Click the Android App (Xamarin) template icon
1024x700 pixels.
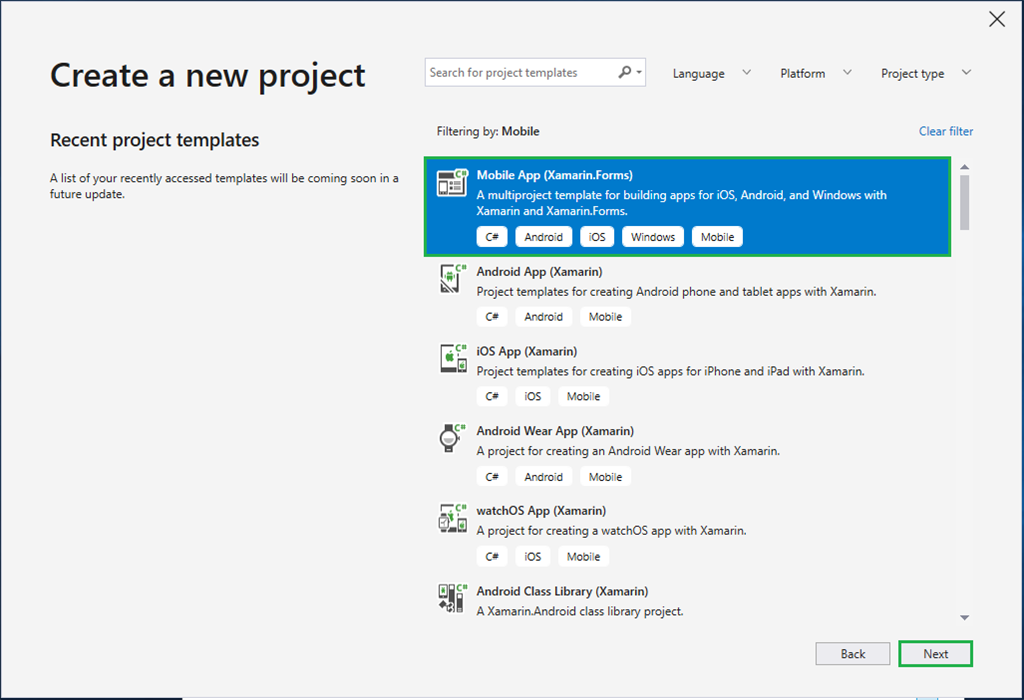coord(452,279)
